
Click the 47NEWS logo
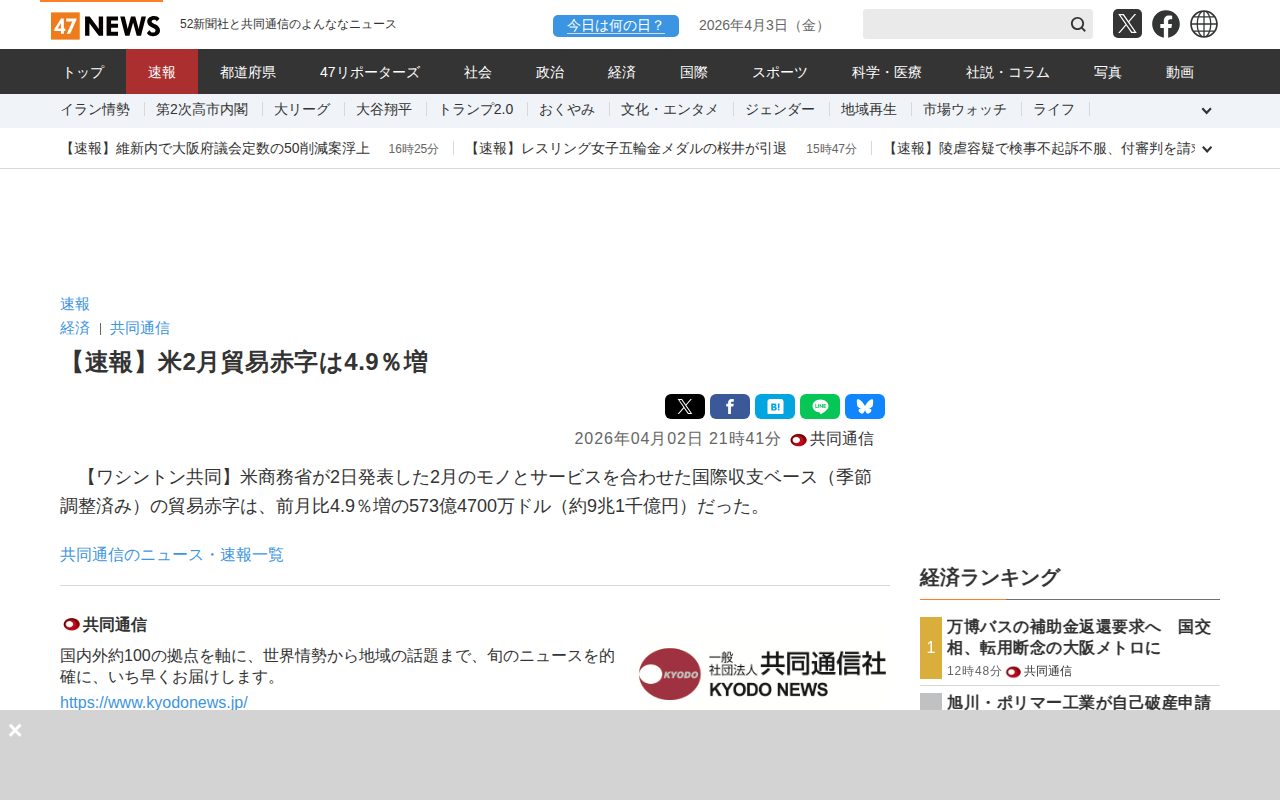pyautogui.click(x=105, y=25)
